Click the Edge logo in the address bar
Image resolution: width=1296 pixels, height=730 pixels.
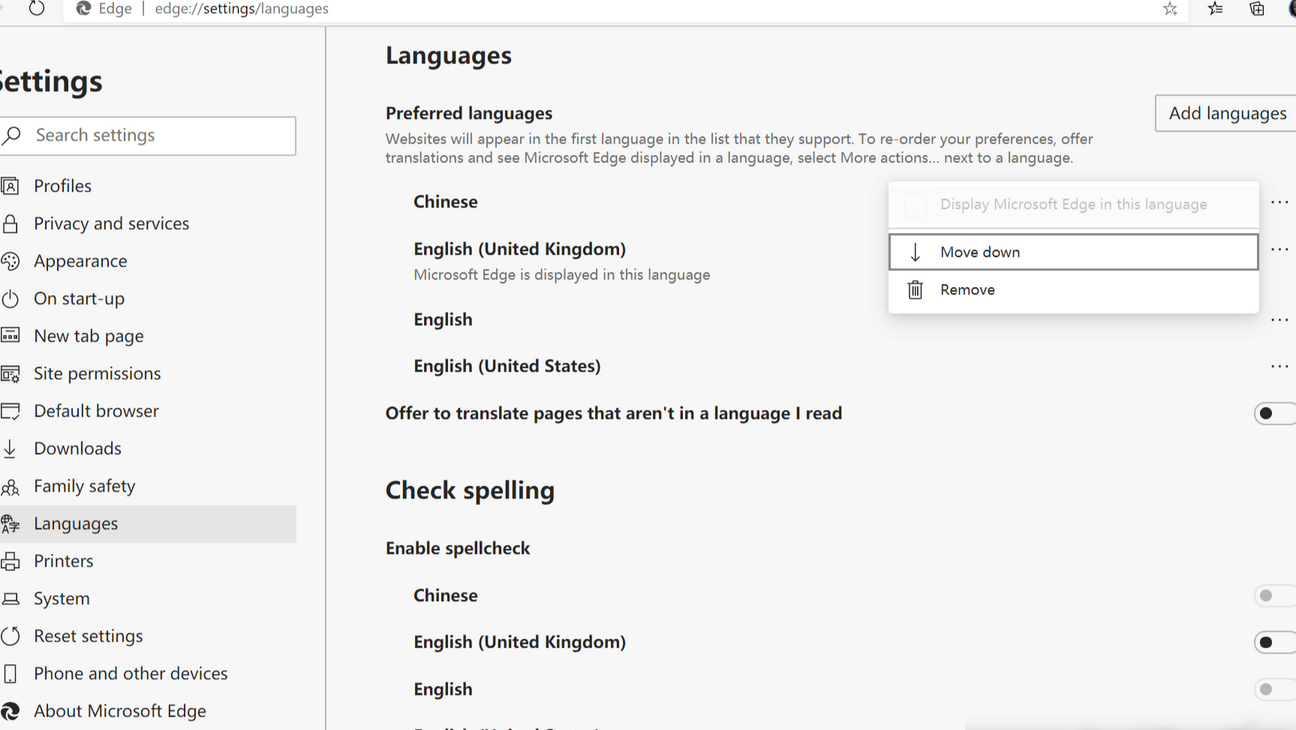point(84,8)
